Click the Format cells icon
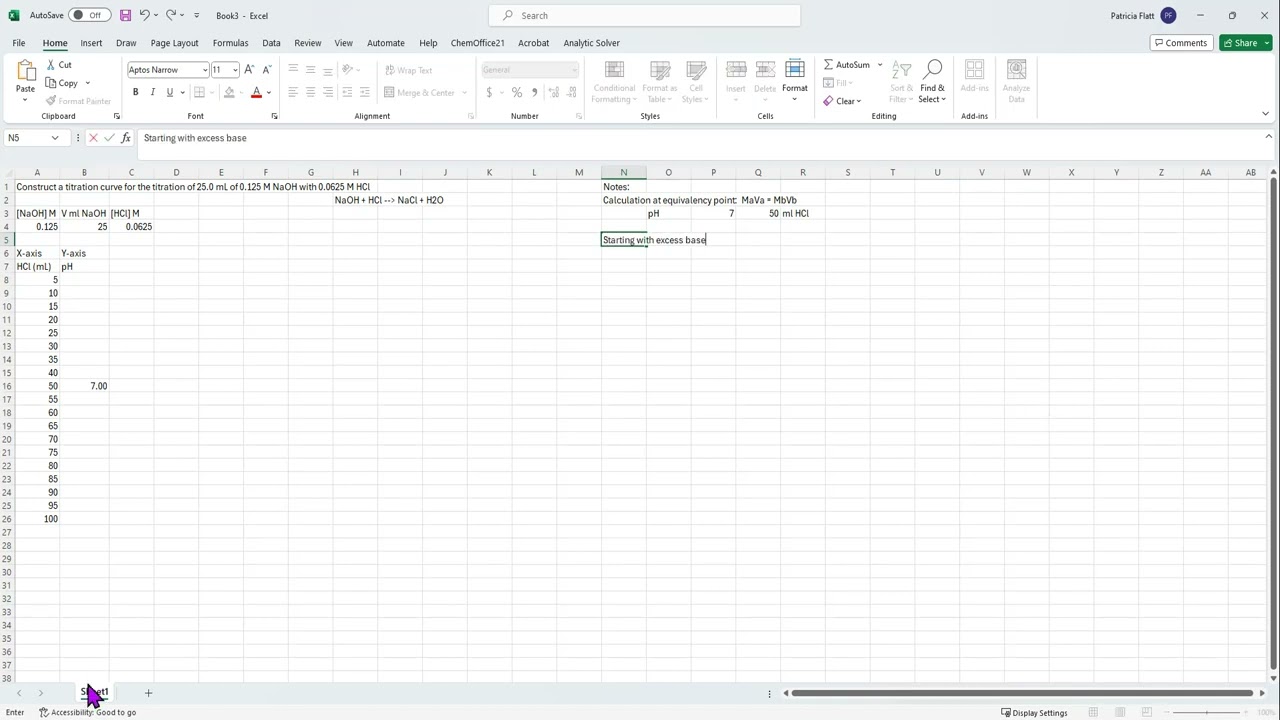 pyautogui.click(x=795, y=70)
